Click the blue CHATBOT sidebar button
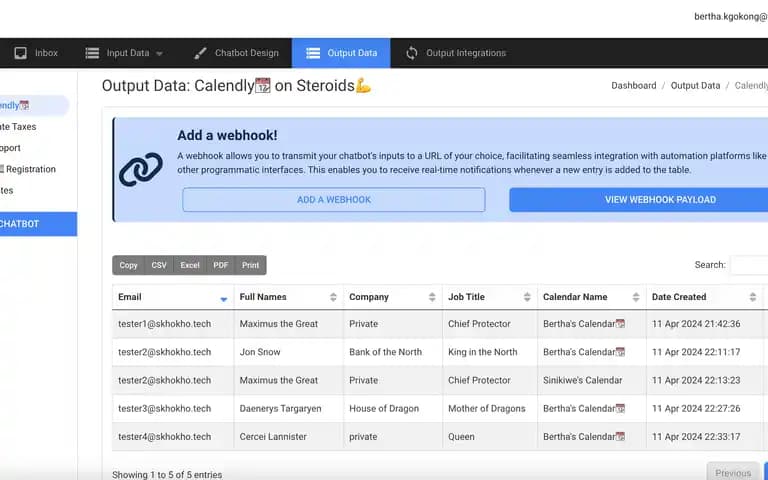Image resolution: width=768 pixels, height=480 pixels. [38, 224]
